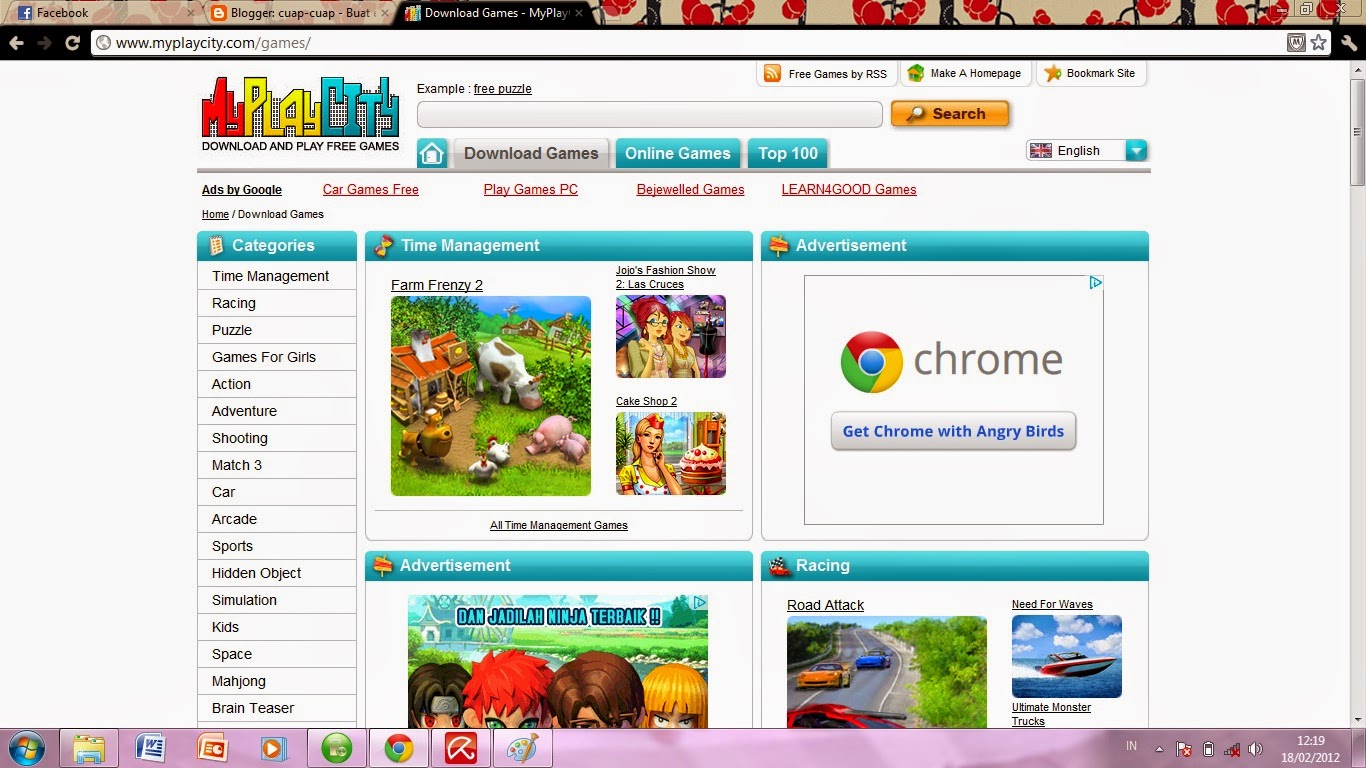
Task: Reload the page with refresh icon
Action: 72,43
